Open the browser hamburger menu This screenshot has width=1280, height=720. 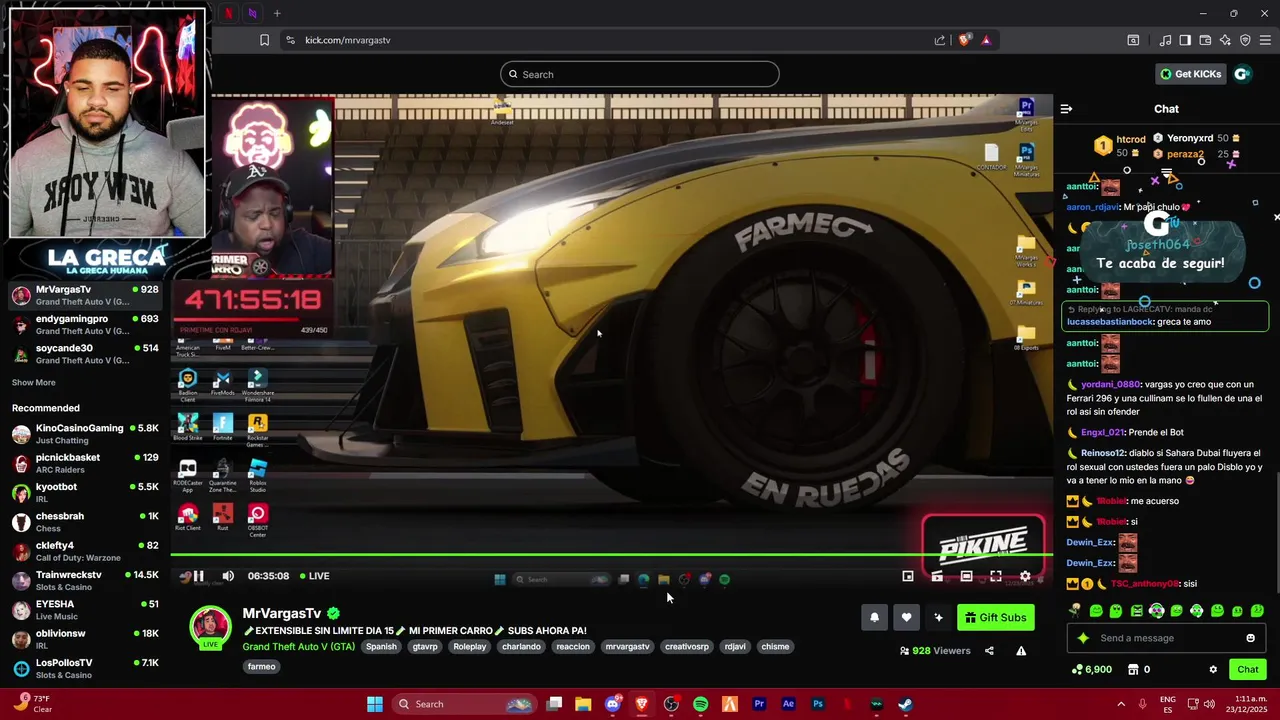[1265, 40]
